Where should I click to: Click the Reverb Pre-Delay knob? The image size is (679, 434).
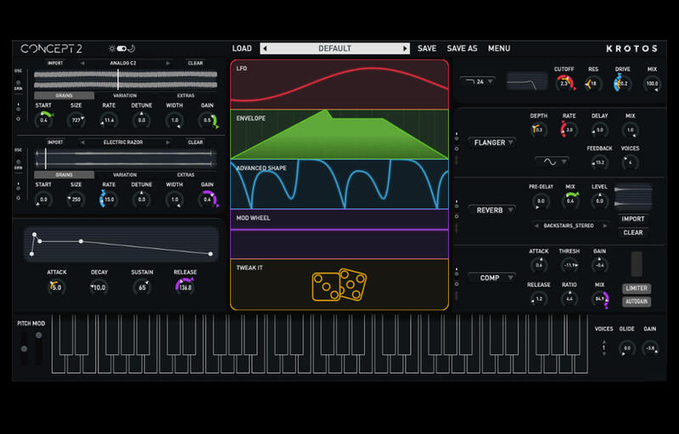pyautogui.click(x=541, y=201)
